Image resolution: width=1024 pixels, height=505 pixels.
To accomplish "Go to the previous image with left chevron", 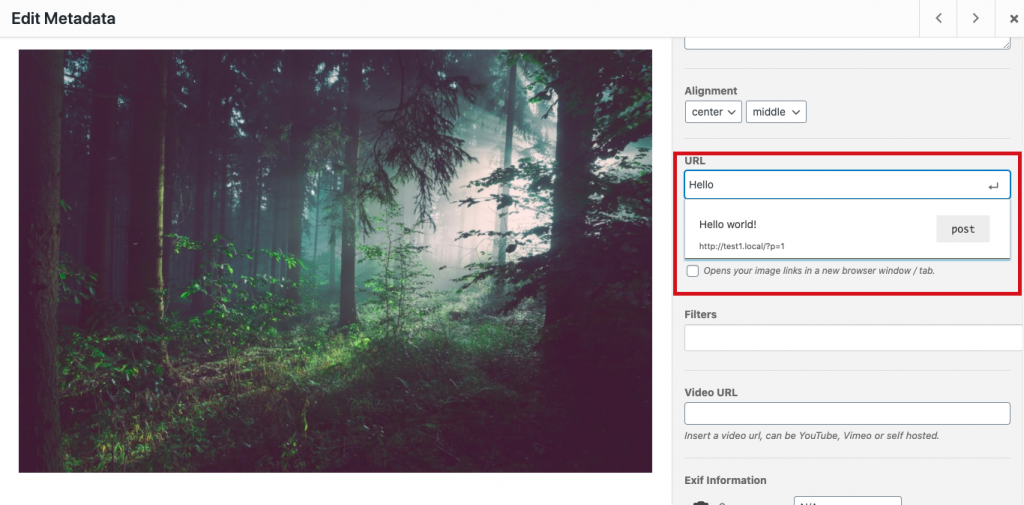I will pos(938,18).
